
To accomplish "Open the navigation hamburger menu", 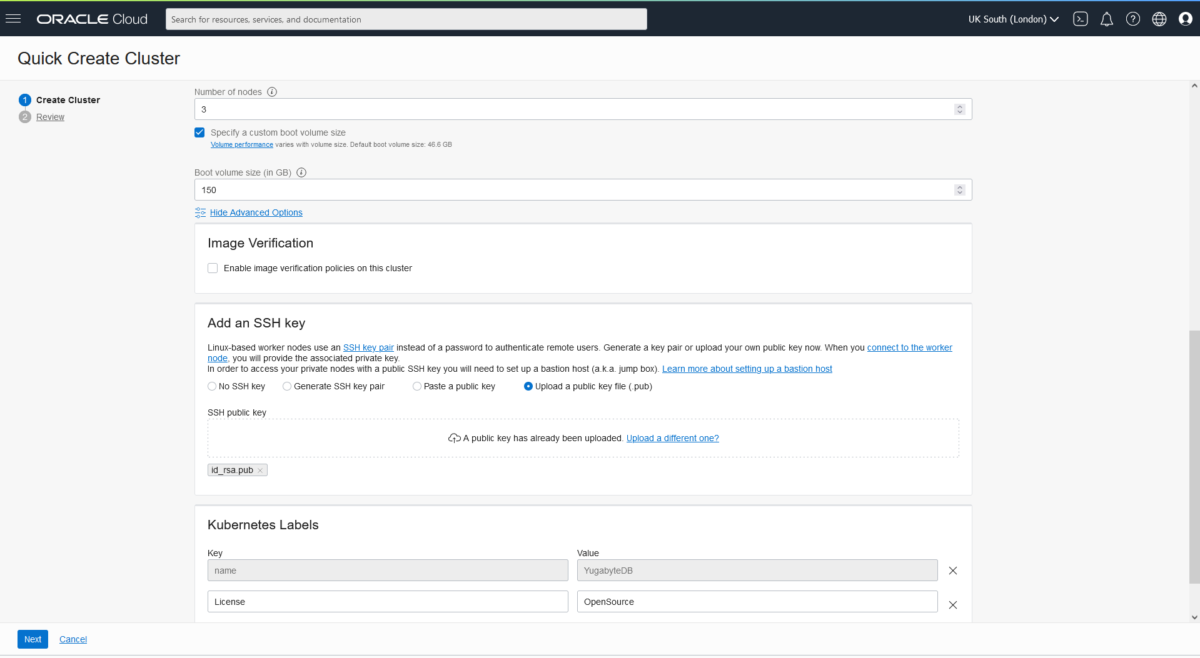I will pyautogui.click(x=13, y=18).
